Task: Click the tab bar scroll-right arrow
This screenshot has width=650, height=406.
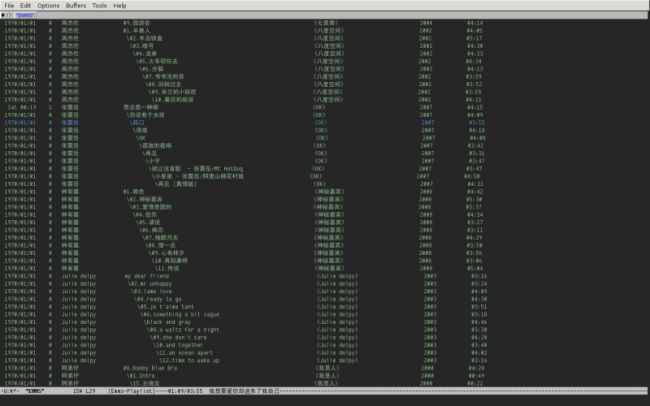Action: [x=11, y=15]
